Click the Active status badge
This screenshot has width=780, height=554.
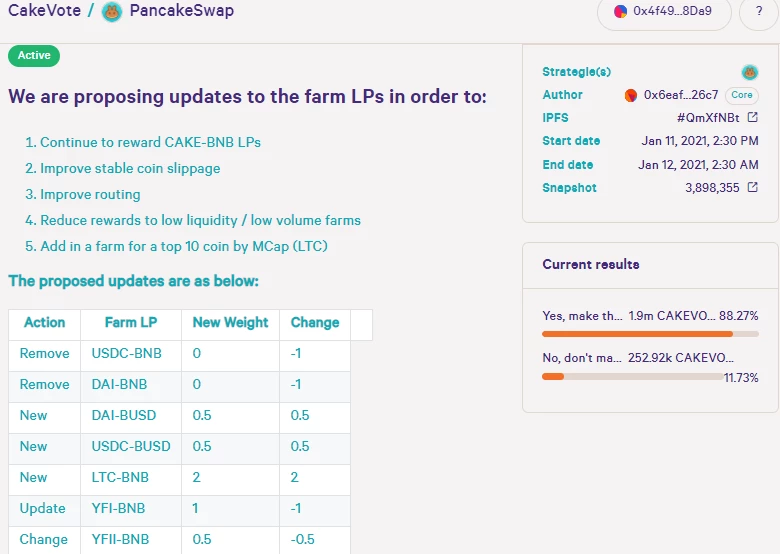point(34,56)
